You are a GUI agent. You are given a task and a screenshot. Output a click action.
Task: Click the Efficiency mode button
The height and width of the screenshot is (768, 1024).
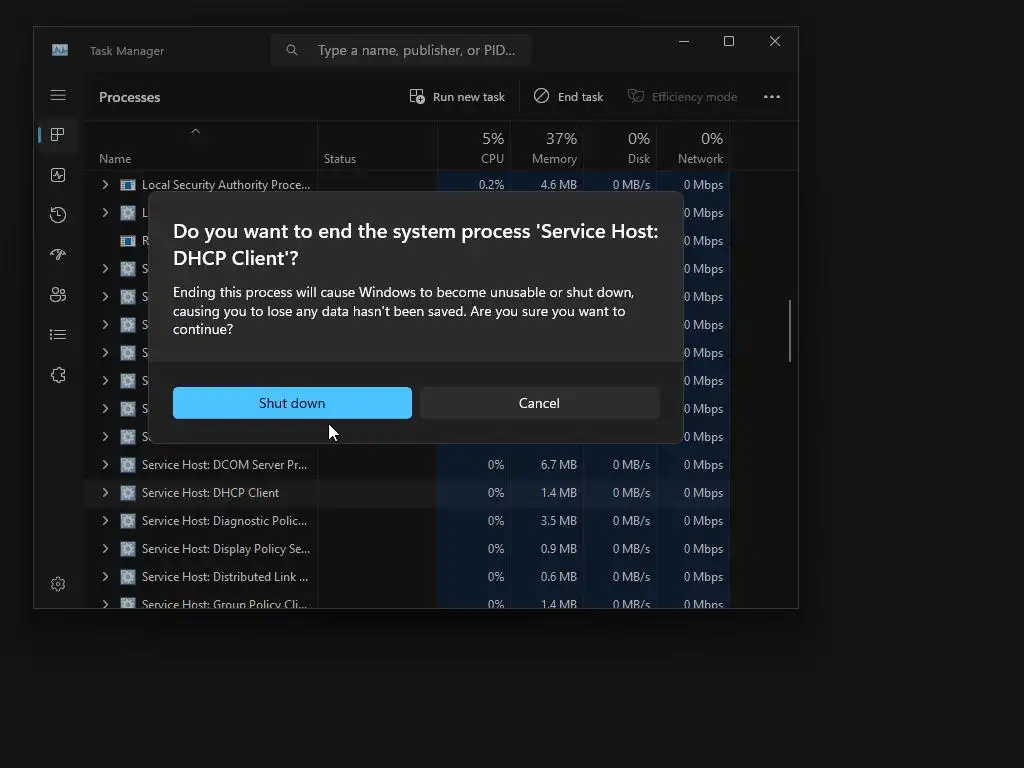[x=682, y=97]
